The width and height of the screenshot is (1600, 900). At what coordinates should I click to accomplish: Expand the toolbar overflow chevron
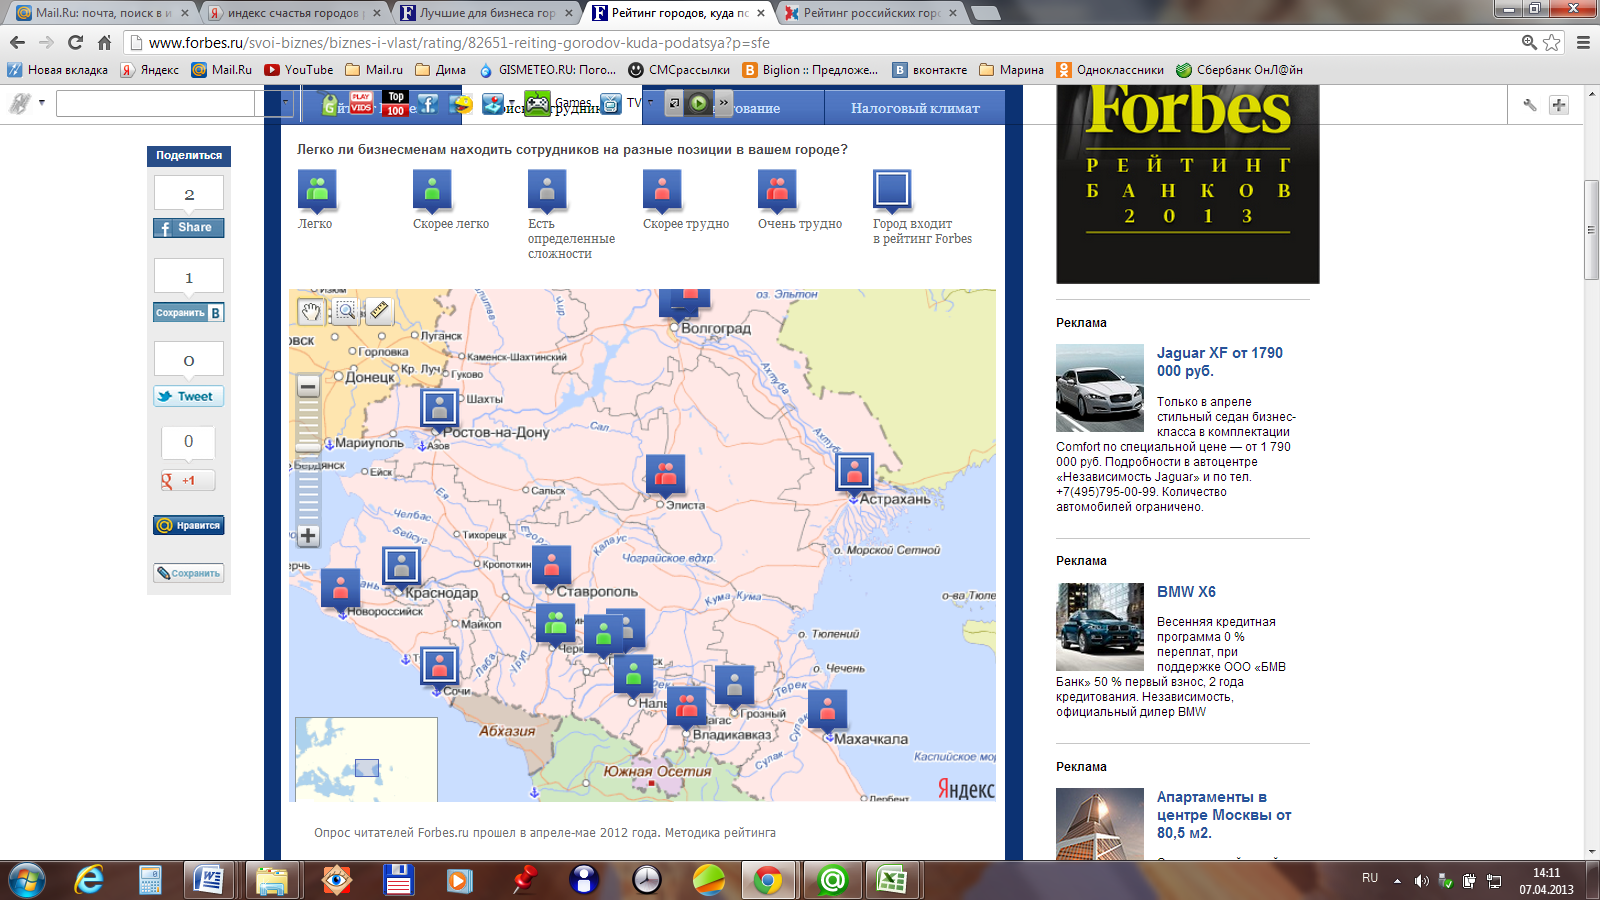pyautogui.click(x=724, y=103)
